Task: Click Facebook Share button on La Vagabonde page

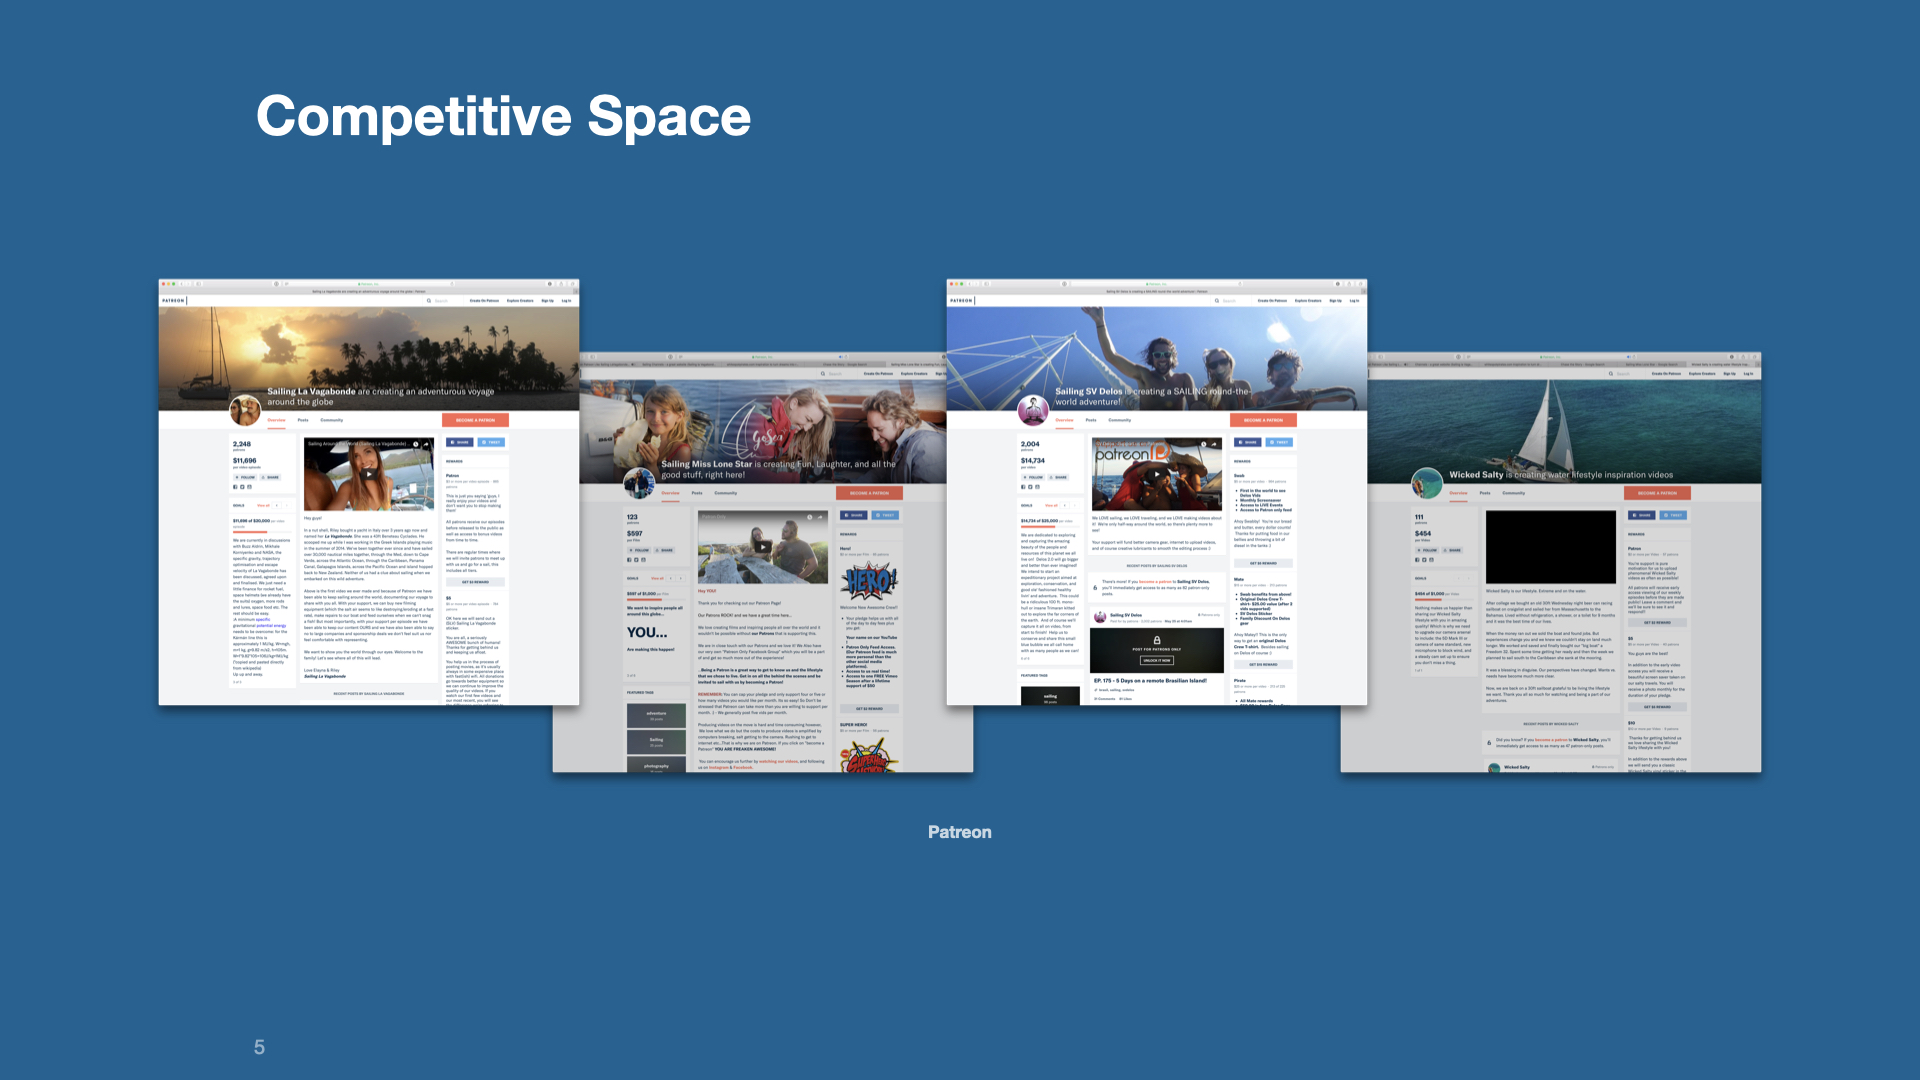Action: coord(460,442)
